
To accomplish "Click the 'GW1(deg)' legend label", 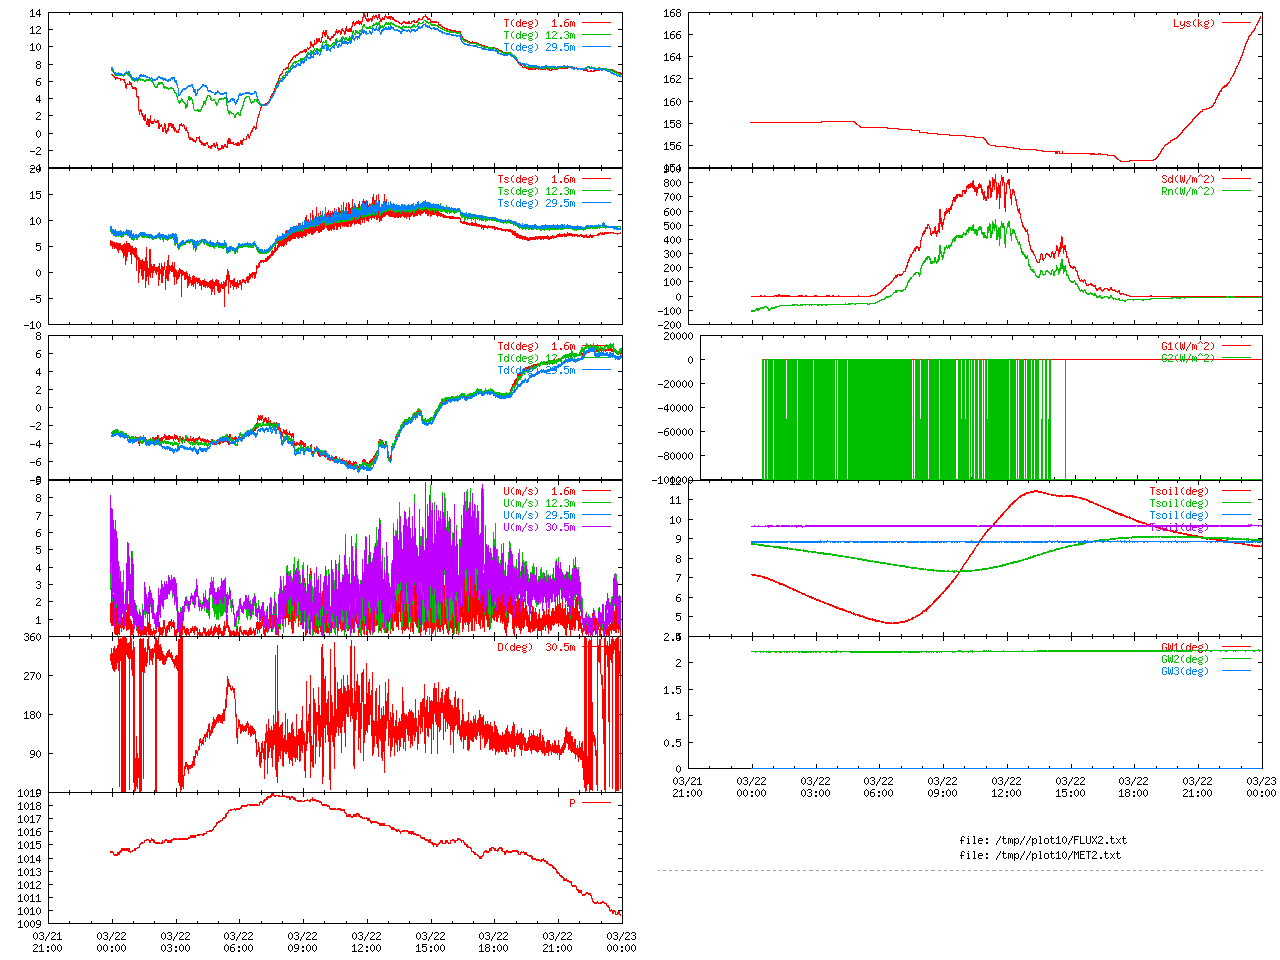I will click(x=1185, y=648).
